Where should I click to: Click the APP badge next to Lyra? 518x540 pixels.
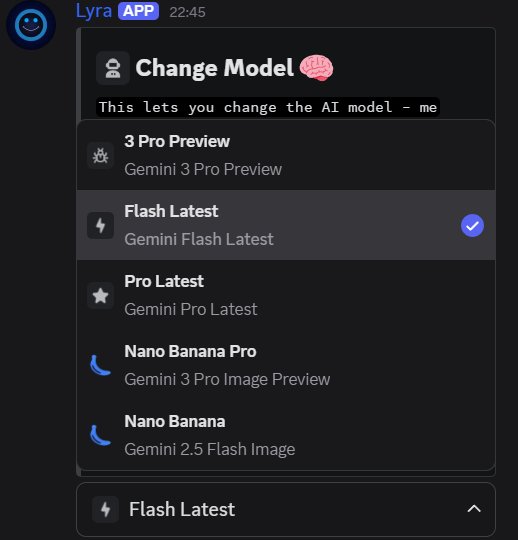point(138,11)
